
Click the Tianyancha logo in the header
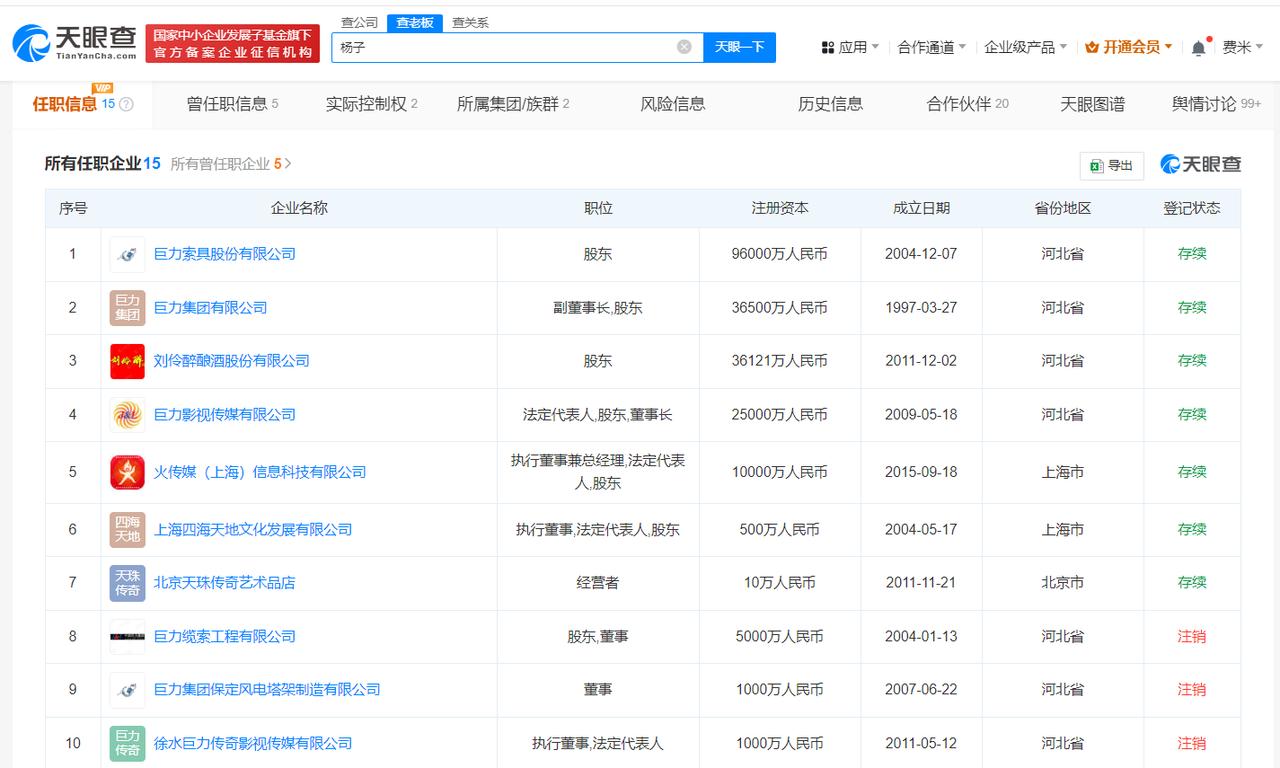click(x=74, y=43)
